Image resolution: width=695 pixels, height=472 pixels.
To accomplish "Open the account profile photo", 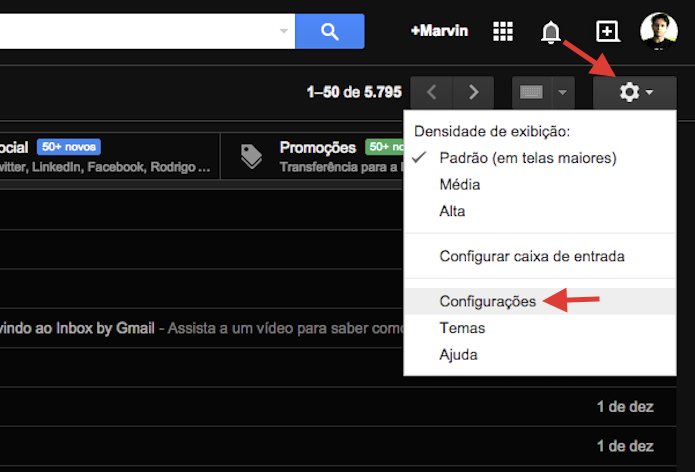I will coord(659,31).
